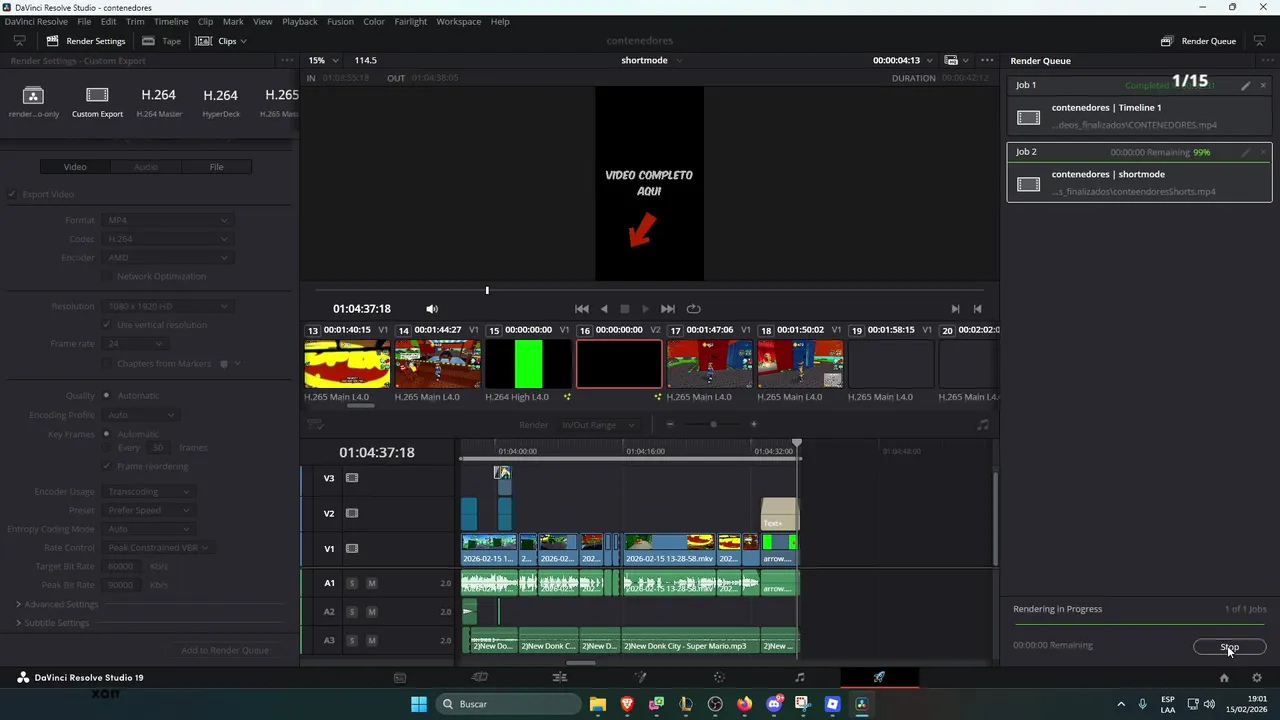Open the Codec H.264 dropdown
This screenshot has width=1280, height=720.
167,239
